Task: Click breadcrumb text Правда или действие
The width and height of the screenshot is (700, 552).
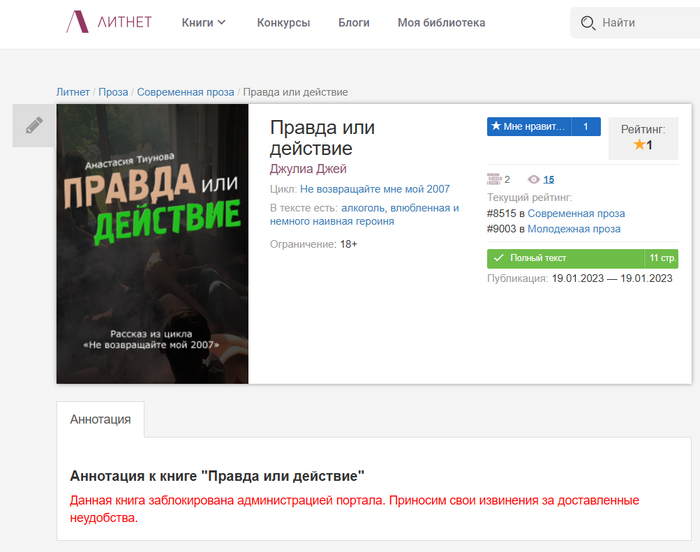Action: tap(296, 92)
